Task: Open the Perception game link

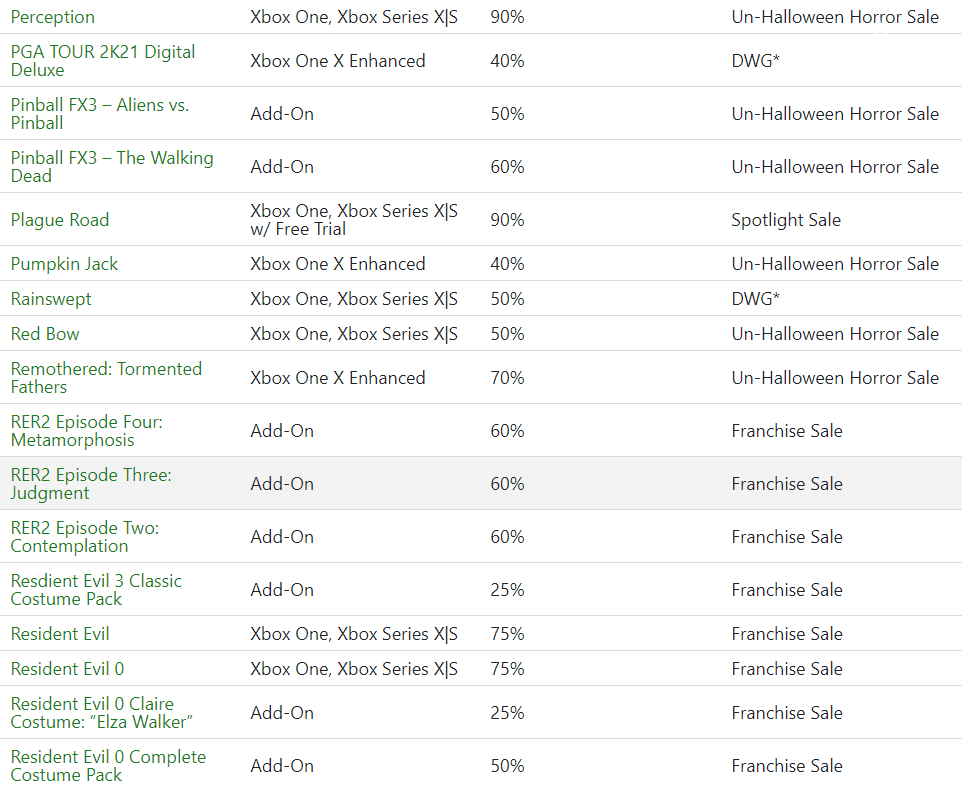Action: click(x=52, y=17)
